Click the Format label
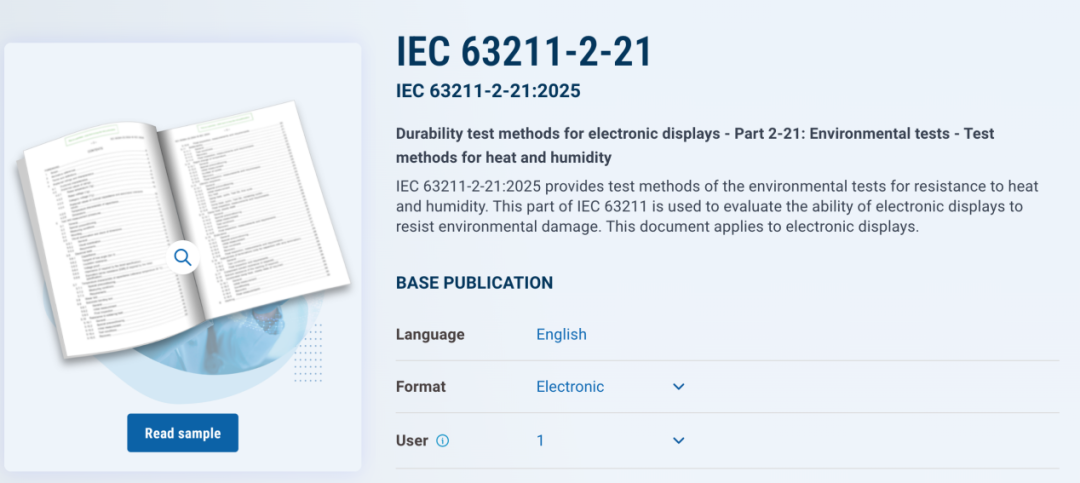The height and width of the screenshot is (483, 1080). (421, 387)
